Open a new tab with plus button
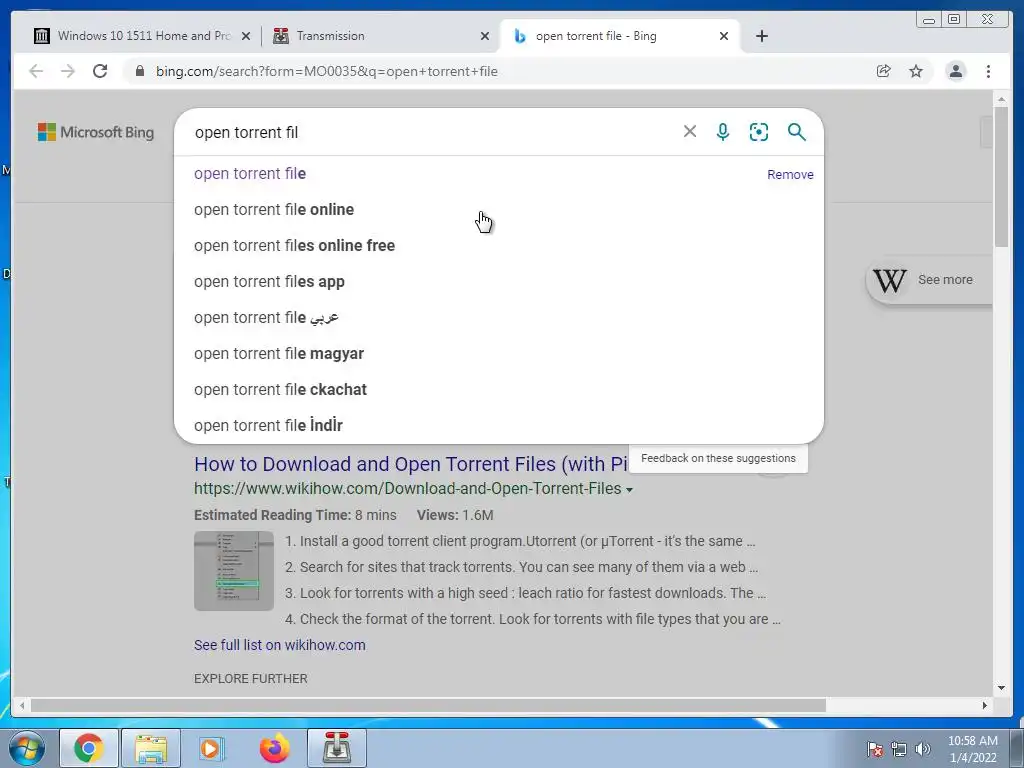1024x768 pixels. (x=761, y=36)
